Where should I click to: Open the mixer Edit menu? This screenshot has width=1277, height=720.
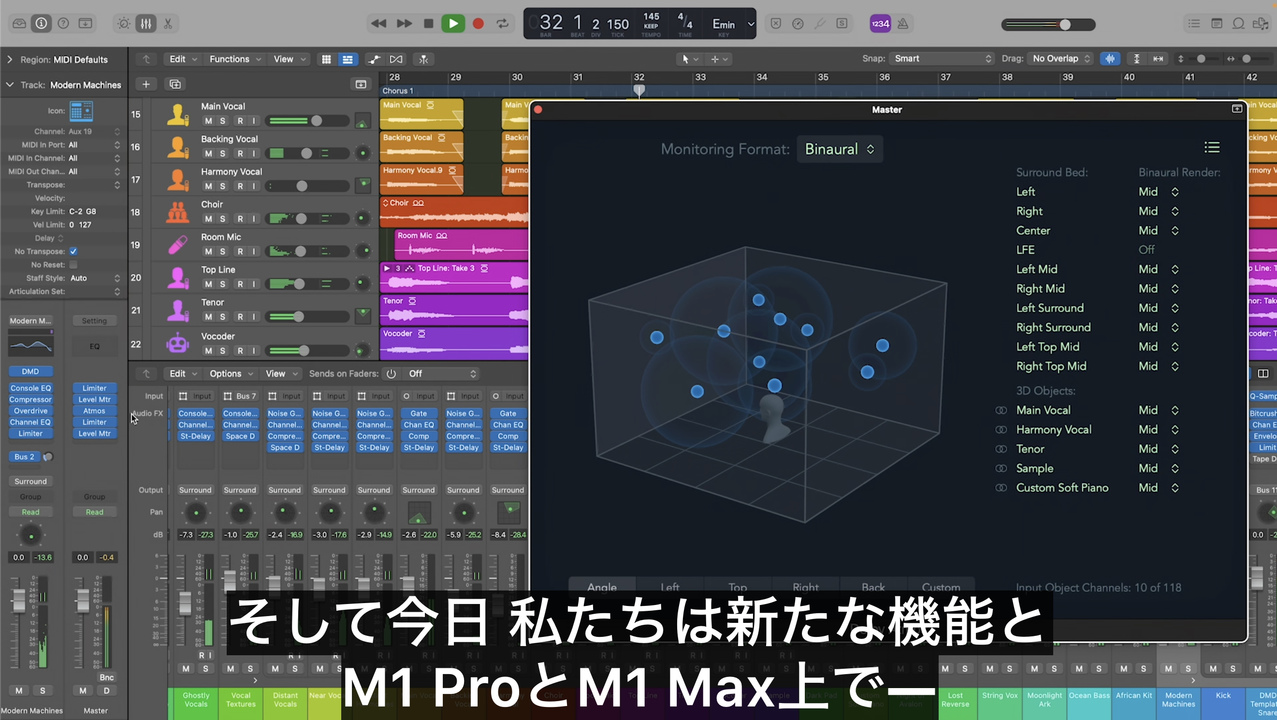click(x=182, y=374)
